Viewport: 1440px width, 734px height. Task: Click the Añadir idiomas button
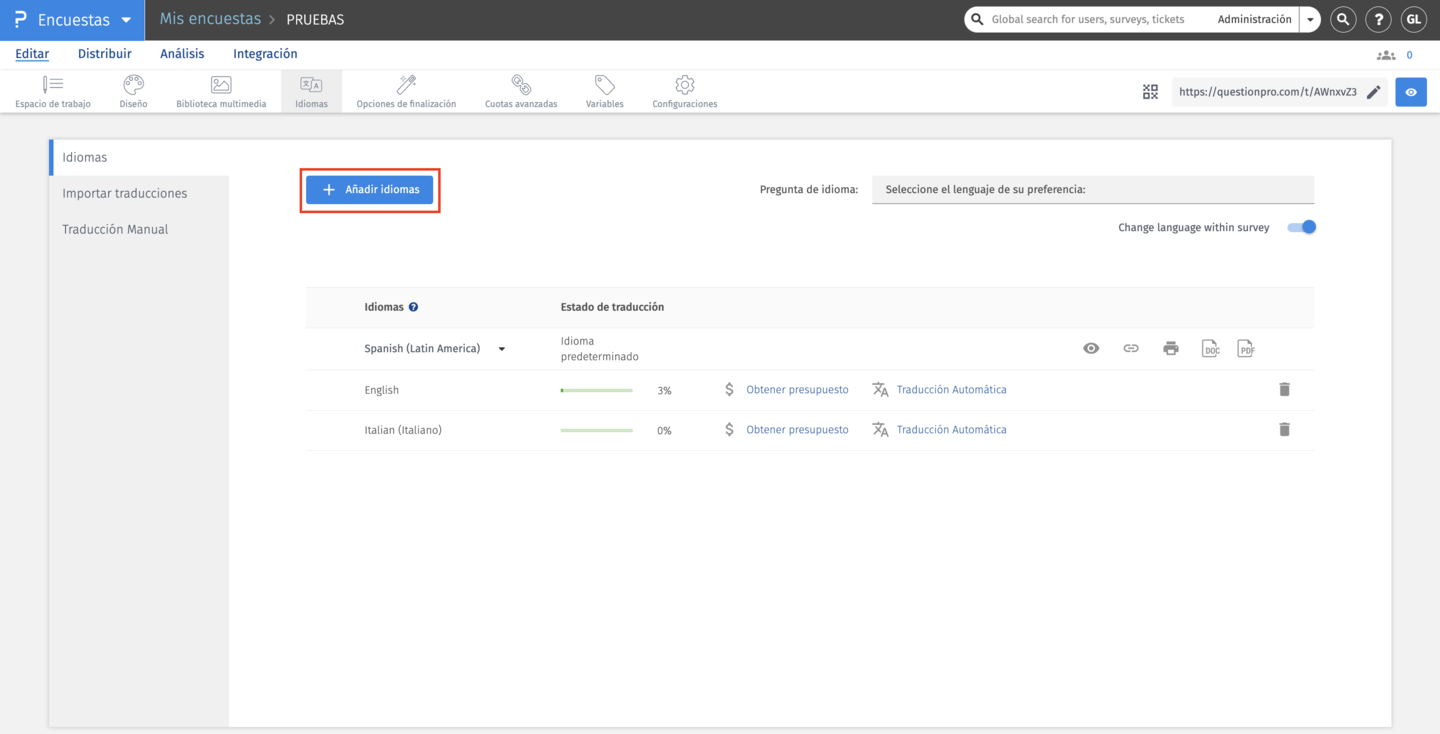[x=370, y=190]
